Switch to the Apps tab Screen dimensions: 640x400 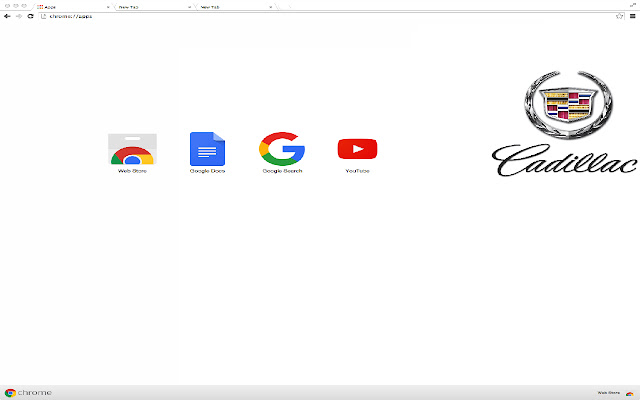point(73,7)
